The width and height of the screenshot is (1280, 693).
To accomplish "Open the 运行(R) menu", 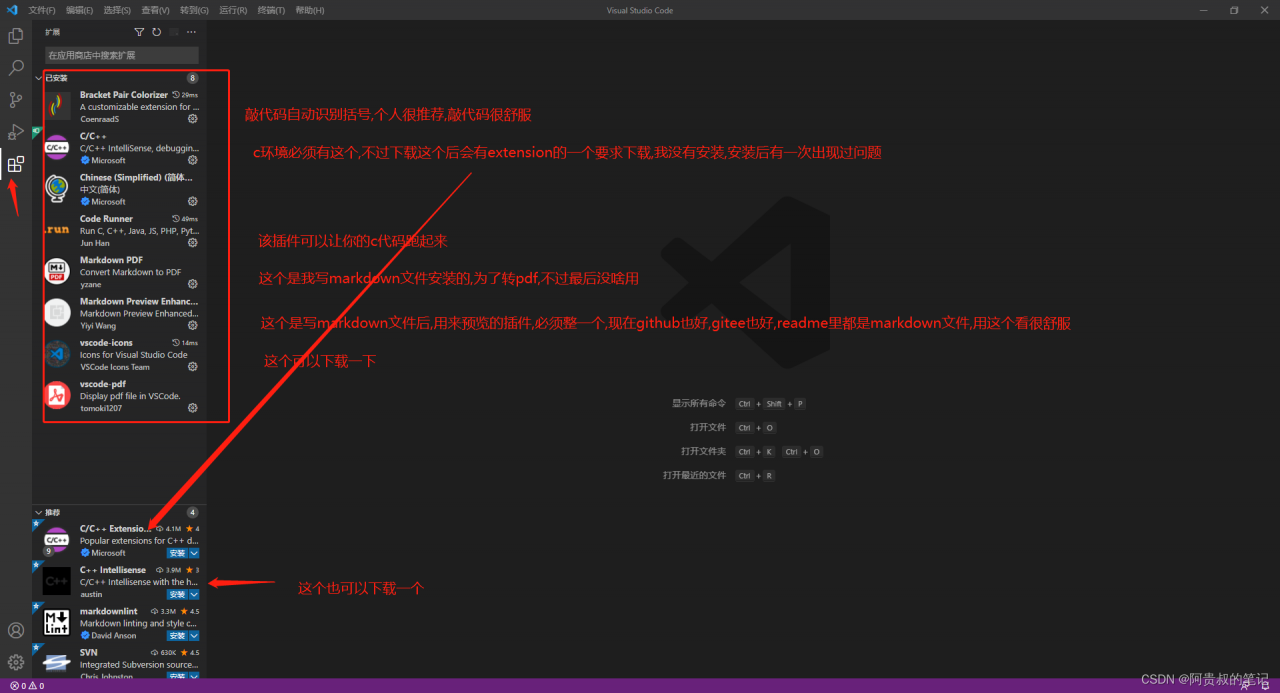I will [x=233, y=10].
